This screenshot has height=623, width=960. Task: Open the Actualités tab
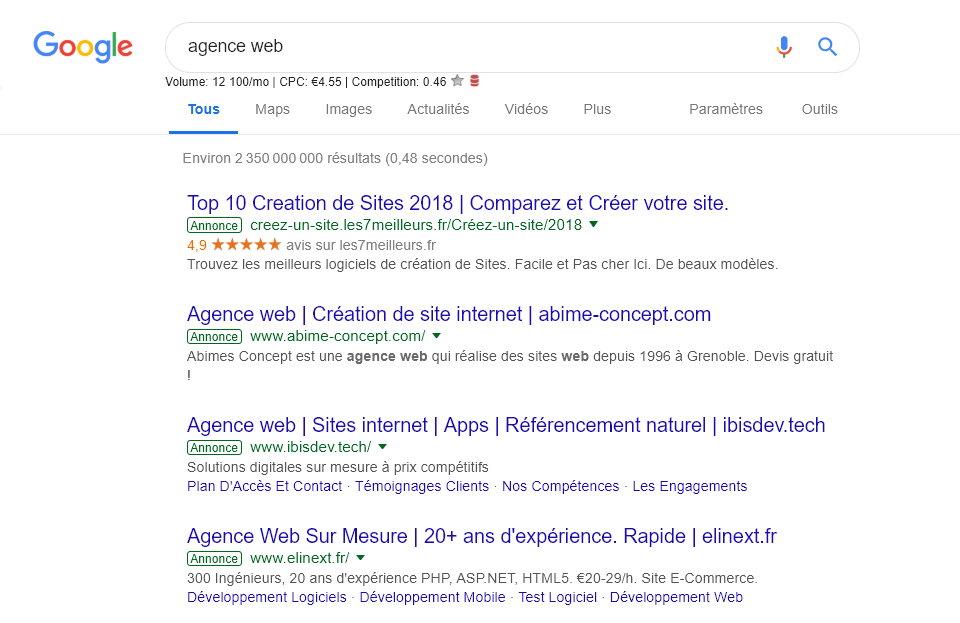coord(438,109)
